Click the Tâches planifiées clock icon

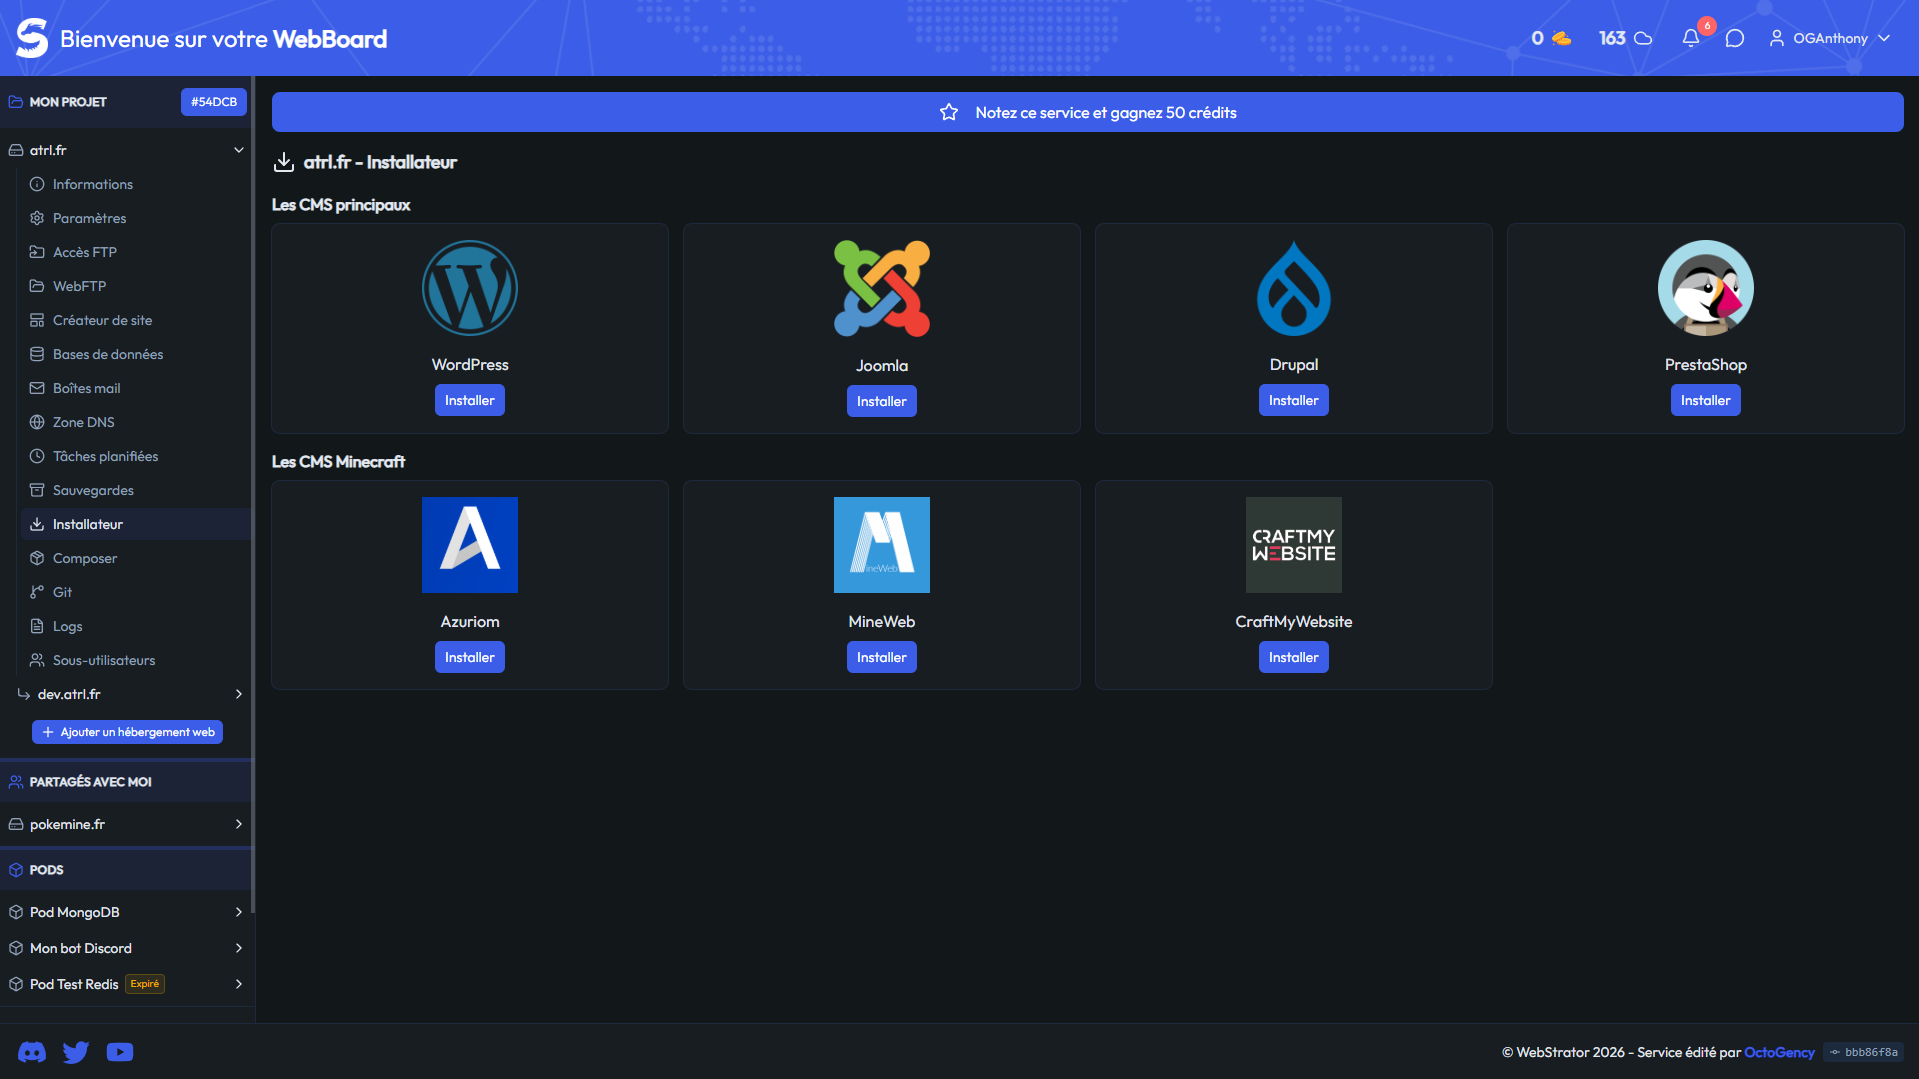[x=37, y=456]
